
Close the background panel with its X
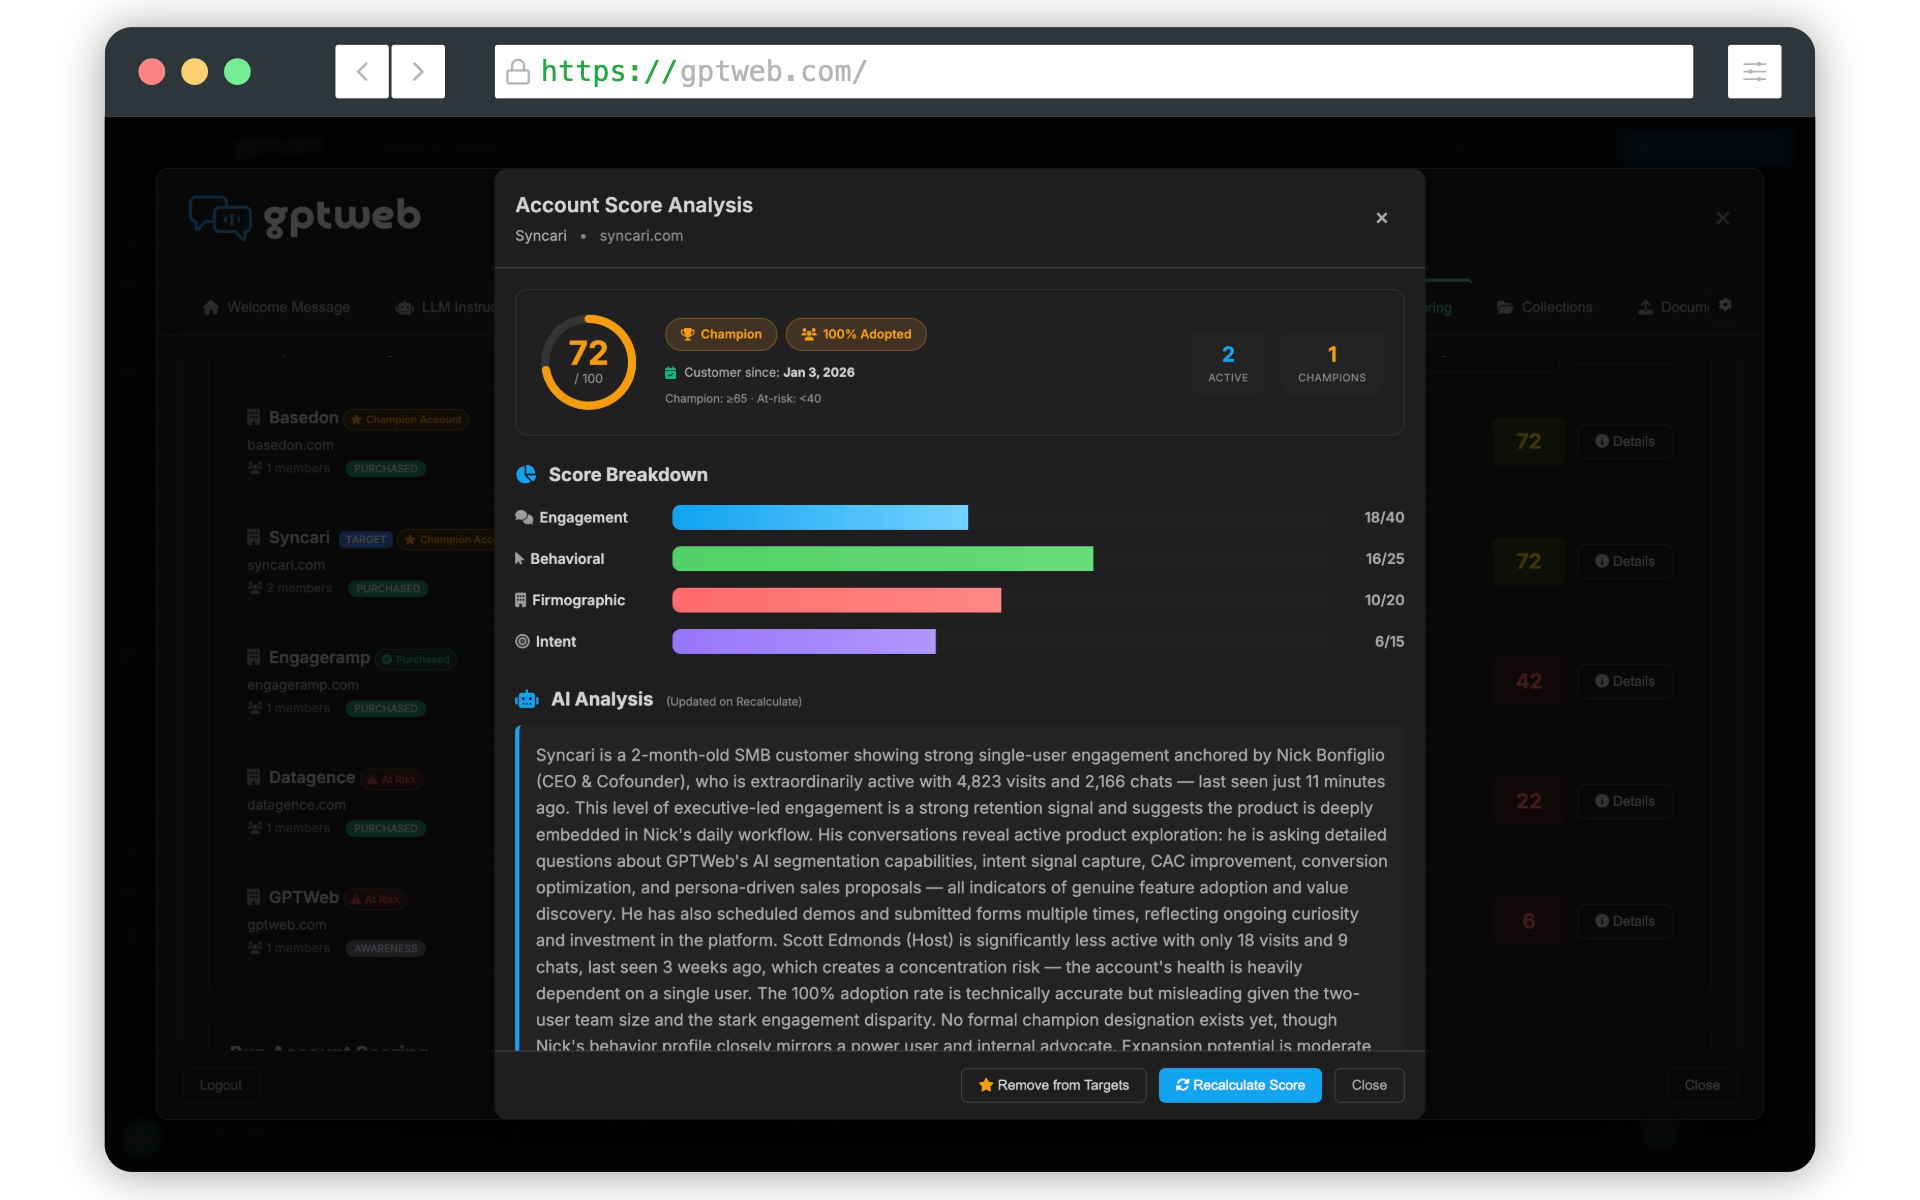tap(1722, 218)
